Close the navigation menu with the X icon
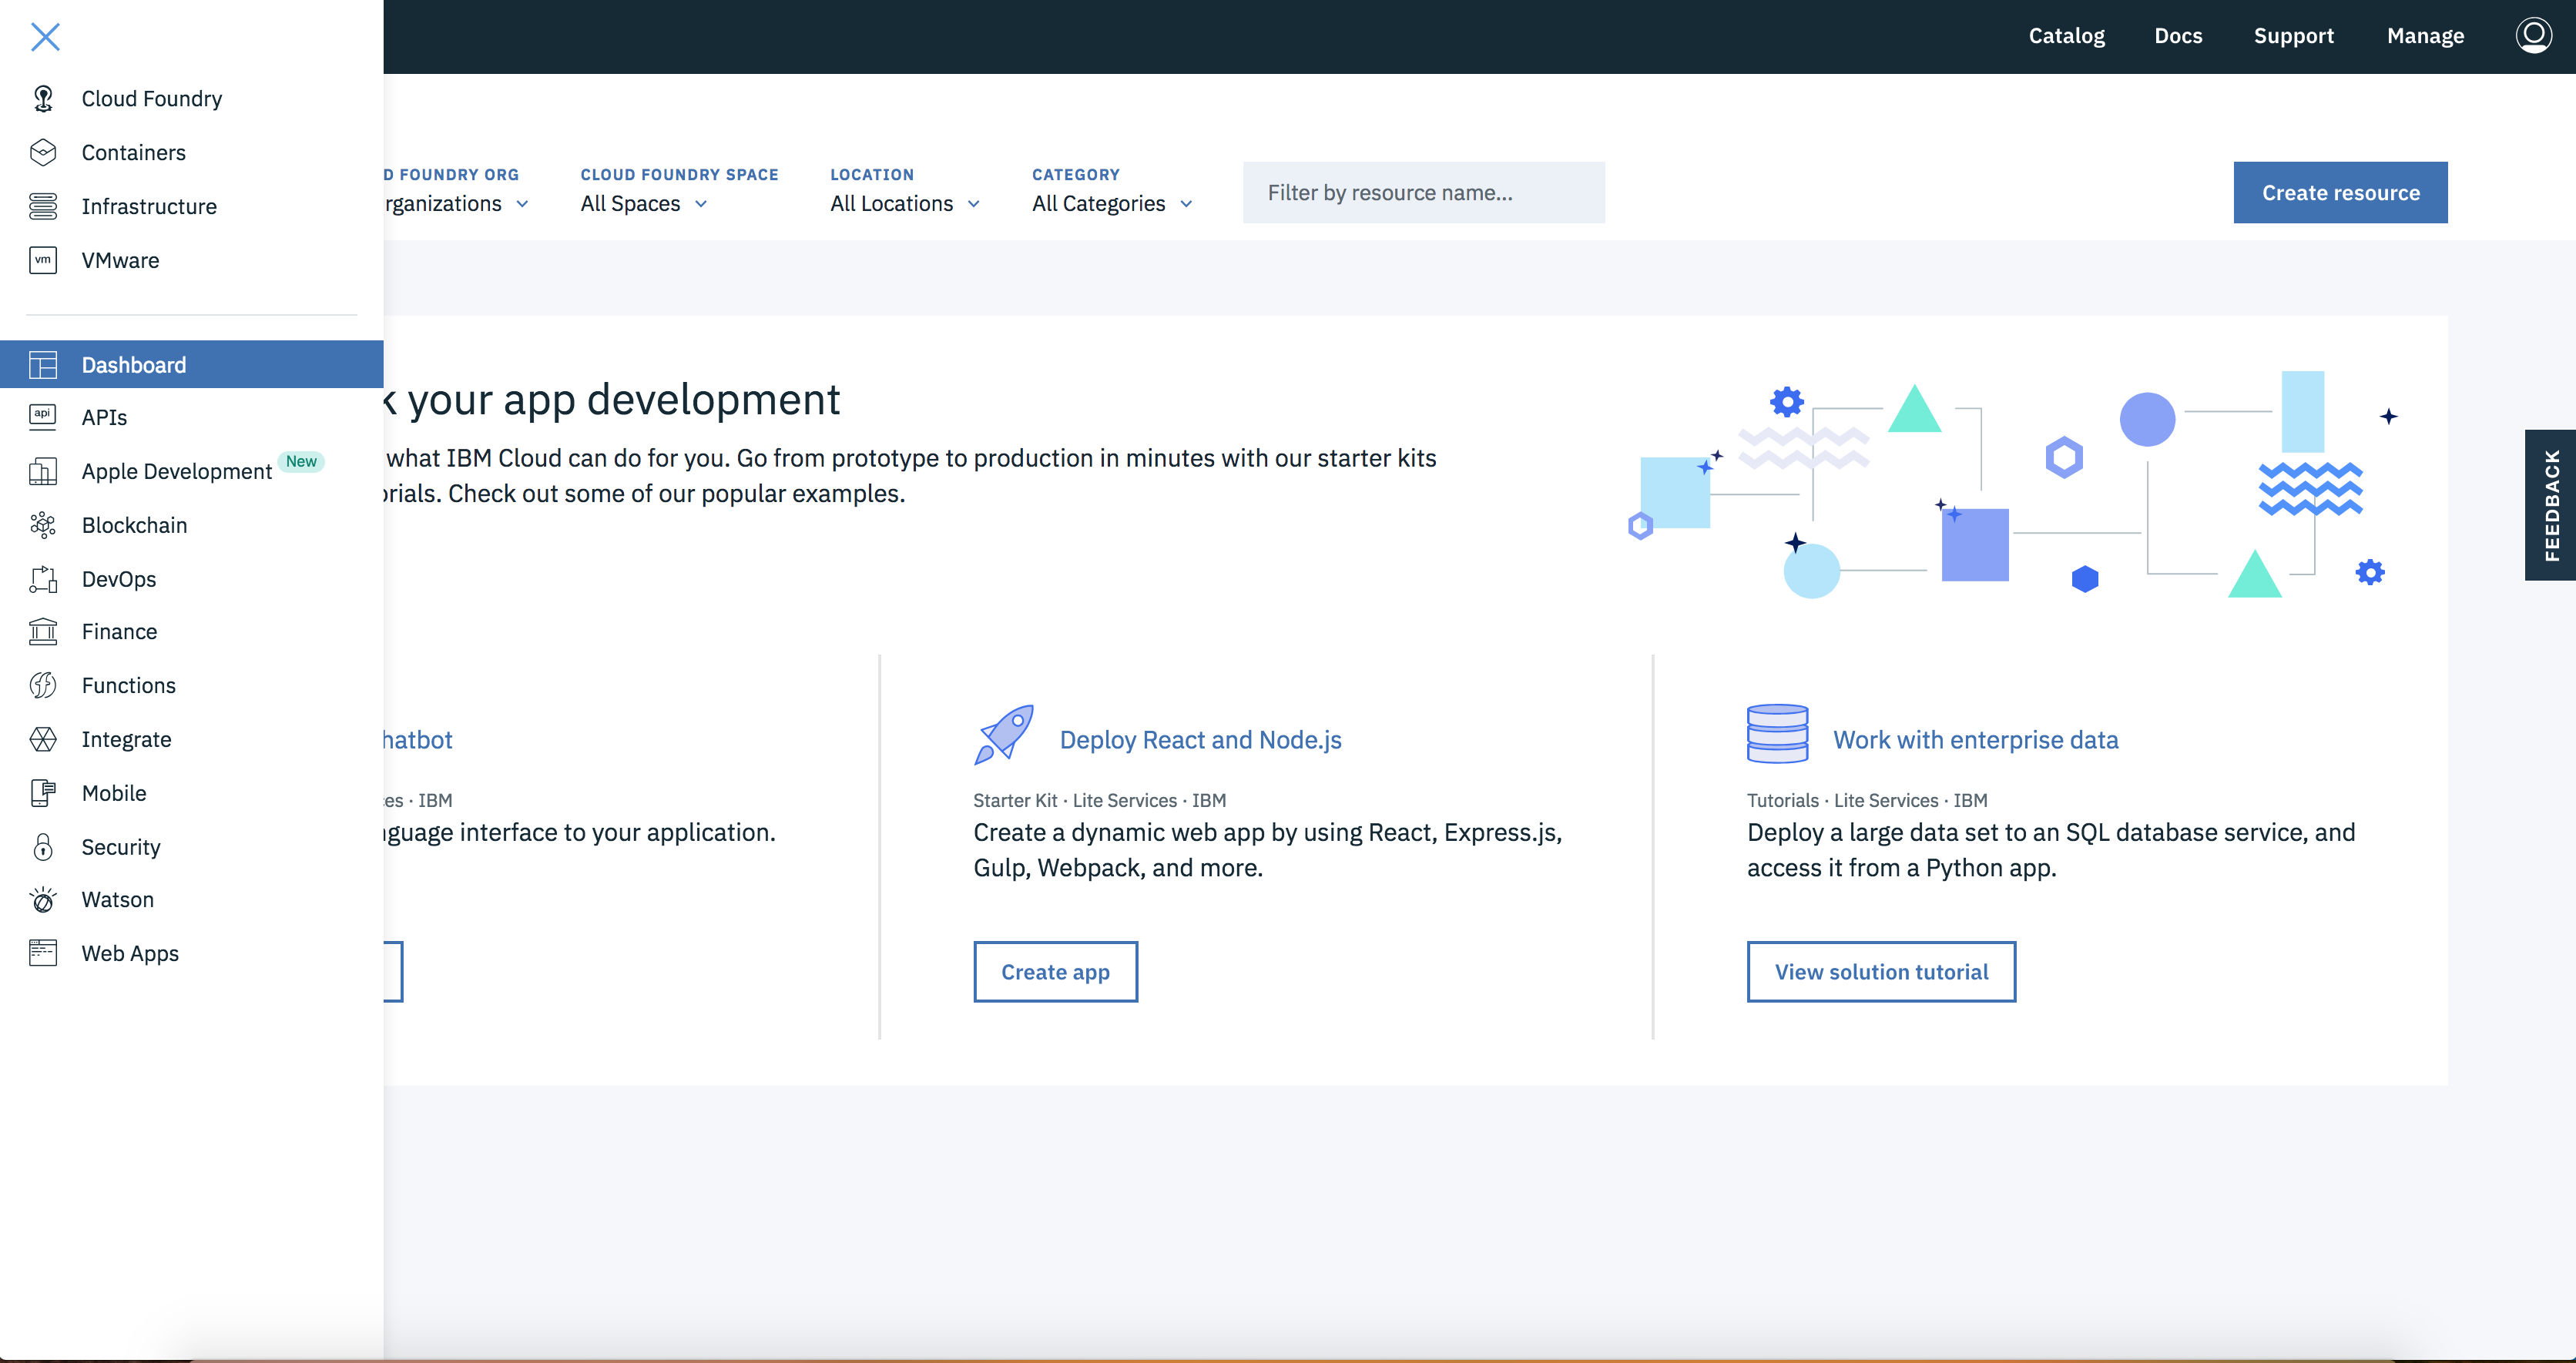This screenshot has width=2576, height=1363. click(x=45, y=37)
